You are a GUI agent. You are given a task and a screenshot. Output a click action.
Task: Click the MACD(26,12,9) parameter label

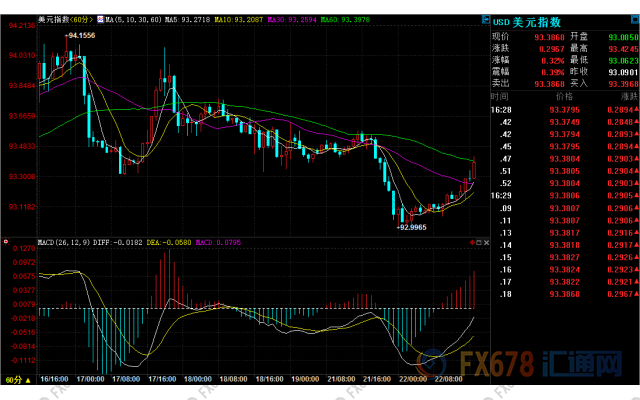click(x=64, y=242)
